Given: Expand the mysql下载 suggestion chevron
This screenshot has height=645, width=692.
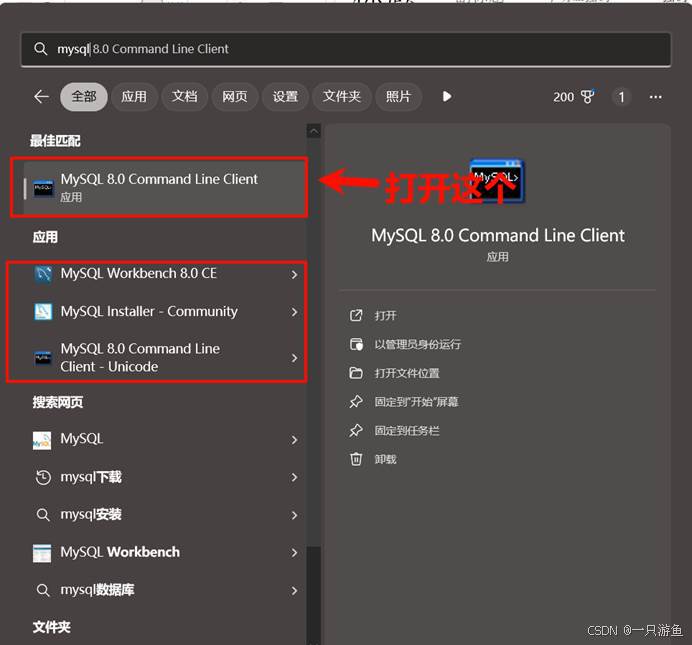Looking at the screenshot, I should coord(294,477).
